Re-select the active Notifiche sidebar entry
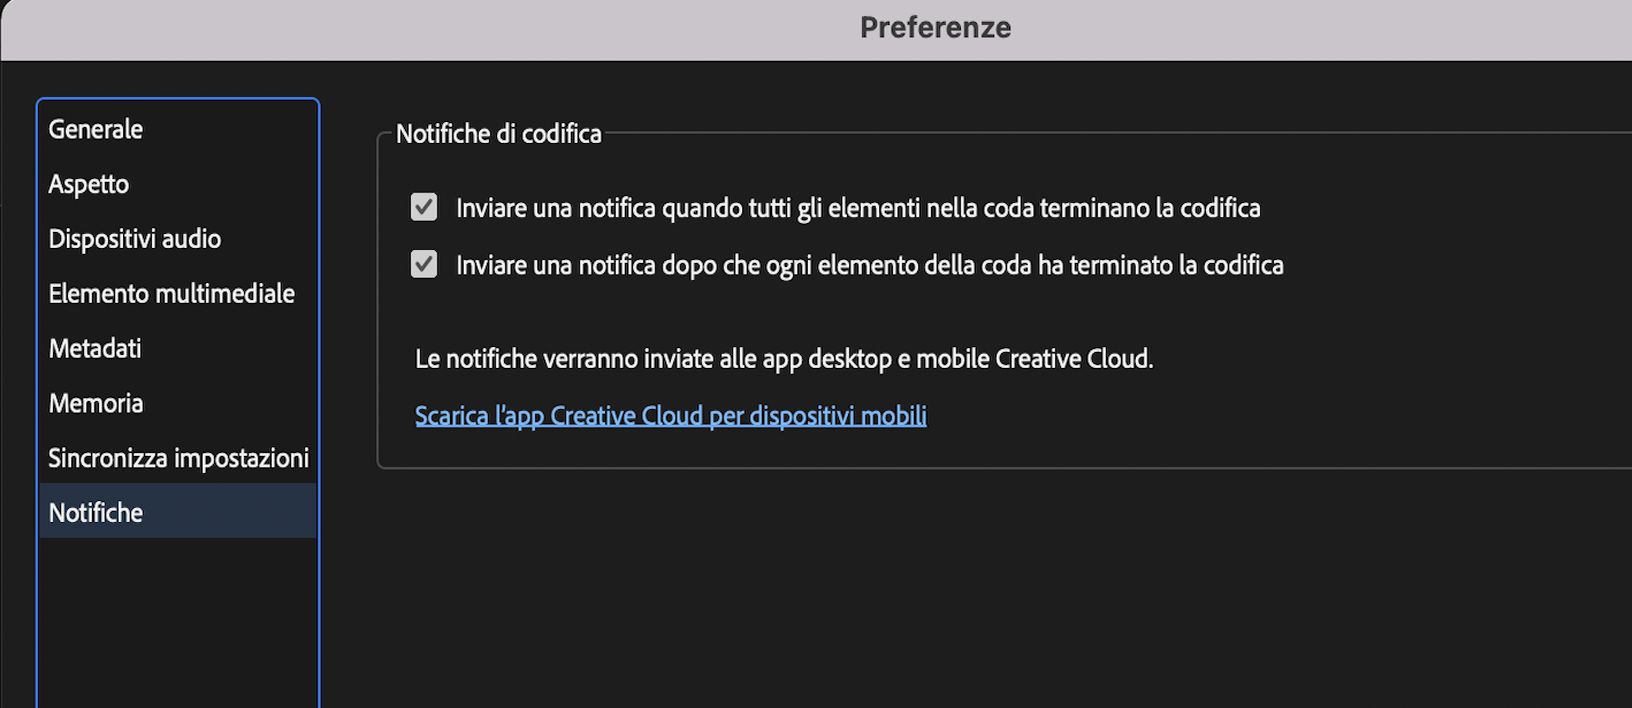Screen dimensions: 1632x708 (x=95, y=511)
